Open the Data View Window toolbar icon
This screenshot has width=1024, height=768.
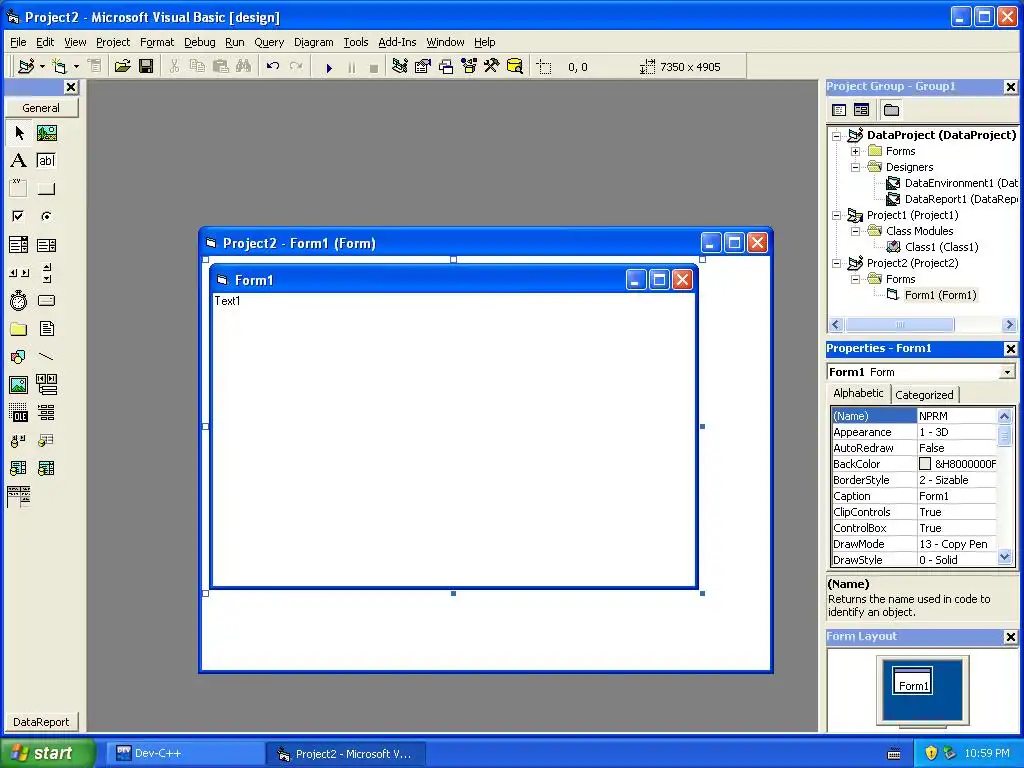(515, 67)
